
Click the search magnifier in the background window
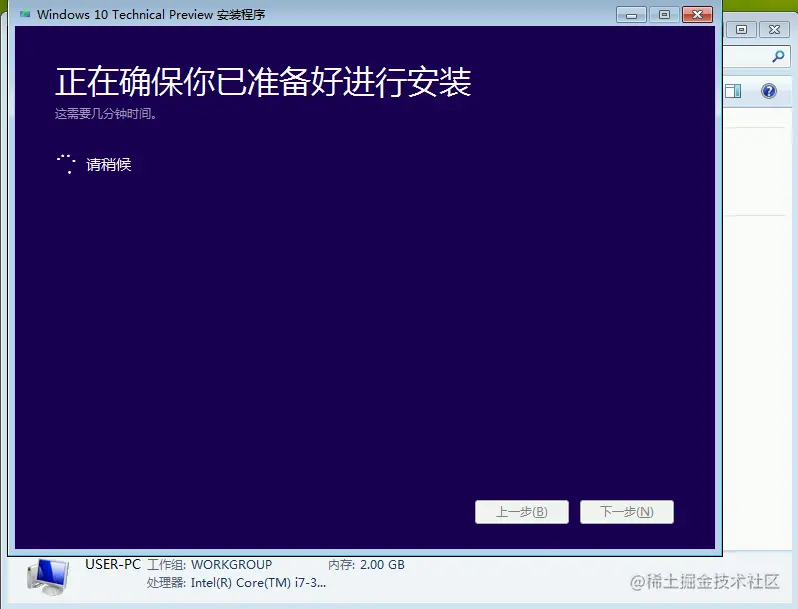pyautogui.click(x=778, y=56)
